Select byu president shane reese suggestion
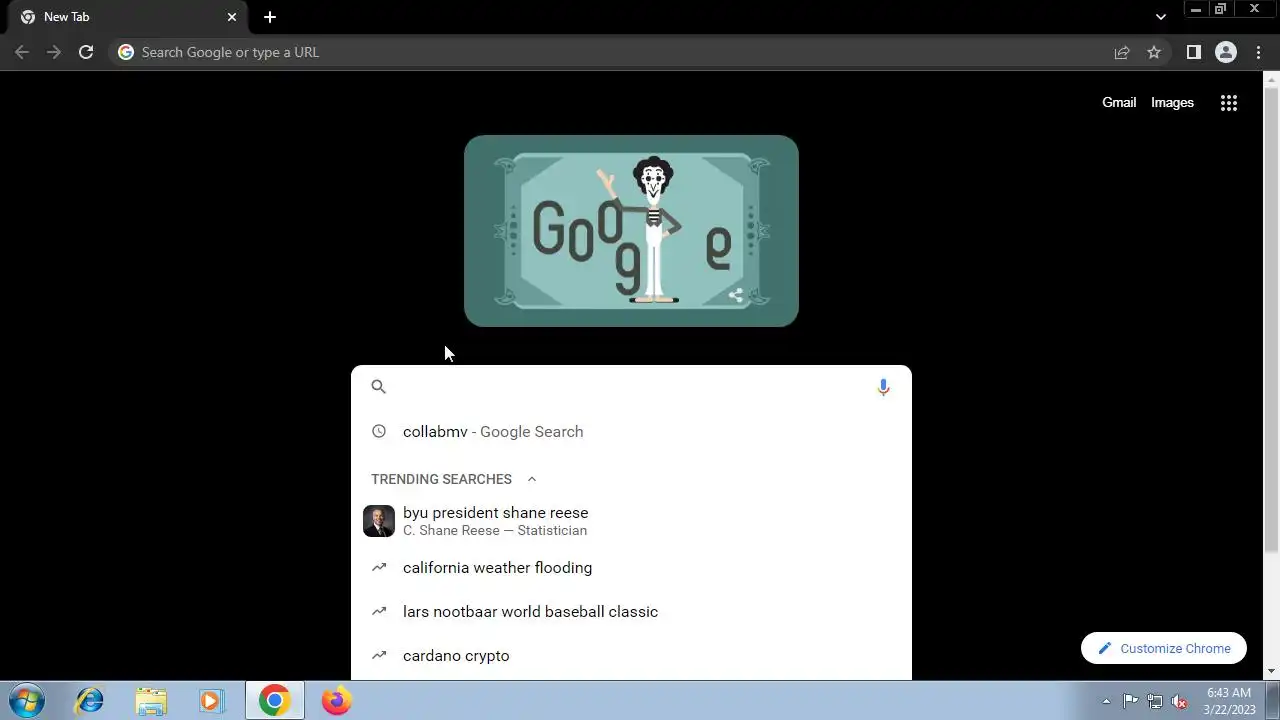1280x720 pixels. [631, 521]
